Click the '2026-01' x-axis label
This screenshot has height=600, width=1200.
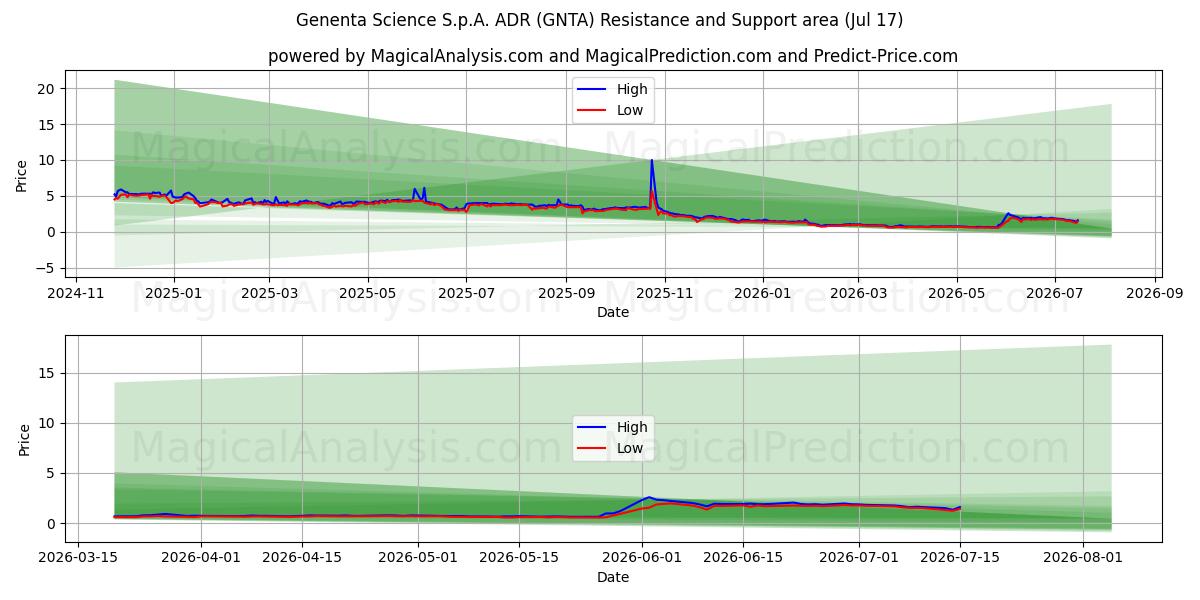[x=762, y=295]
